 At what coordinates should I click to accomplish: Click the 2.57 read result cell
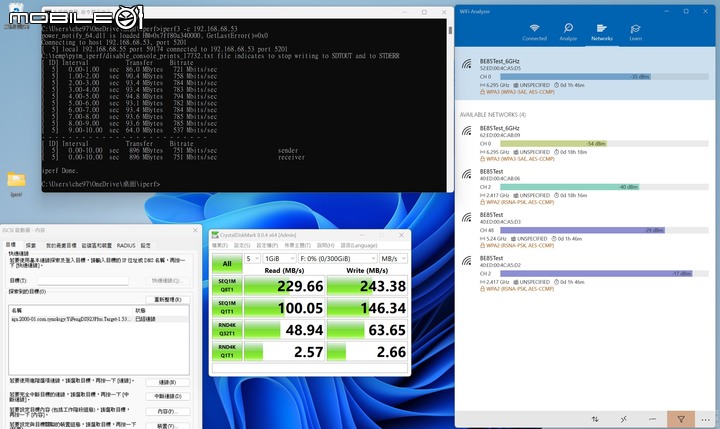pos(284,352)
